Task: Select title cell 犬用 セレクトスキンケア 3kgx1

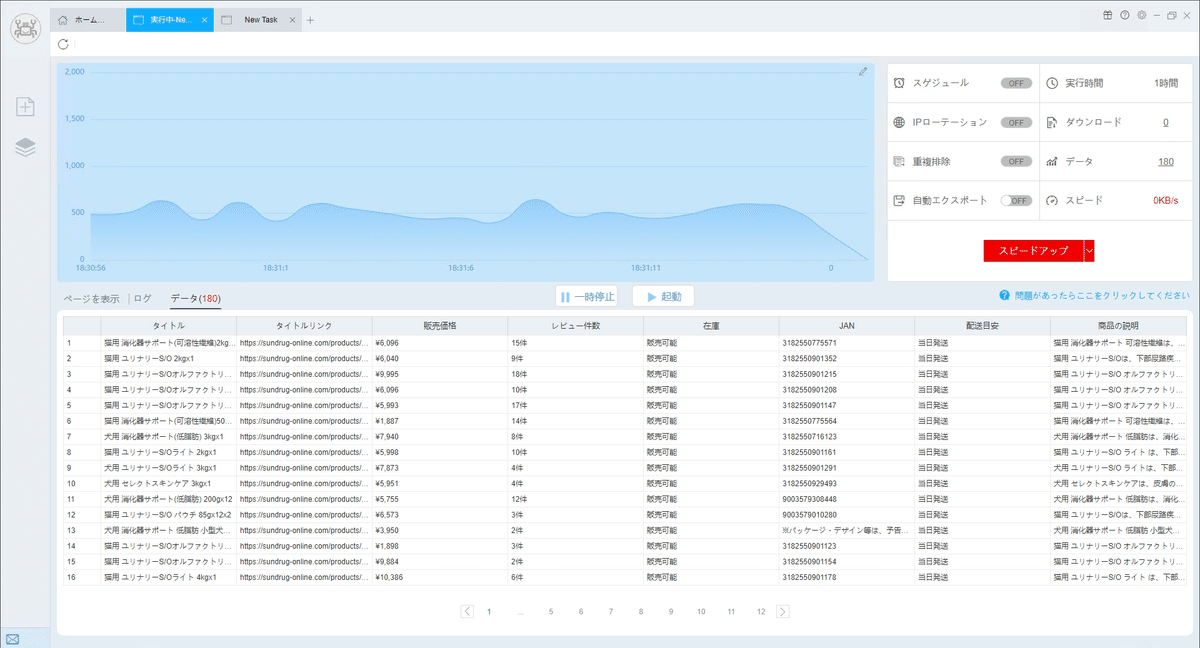Action: (169, 483)
